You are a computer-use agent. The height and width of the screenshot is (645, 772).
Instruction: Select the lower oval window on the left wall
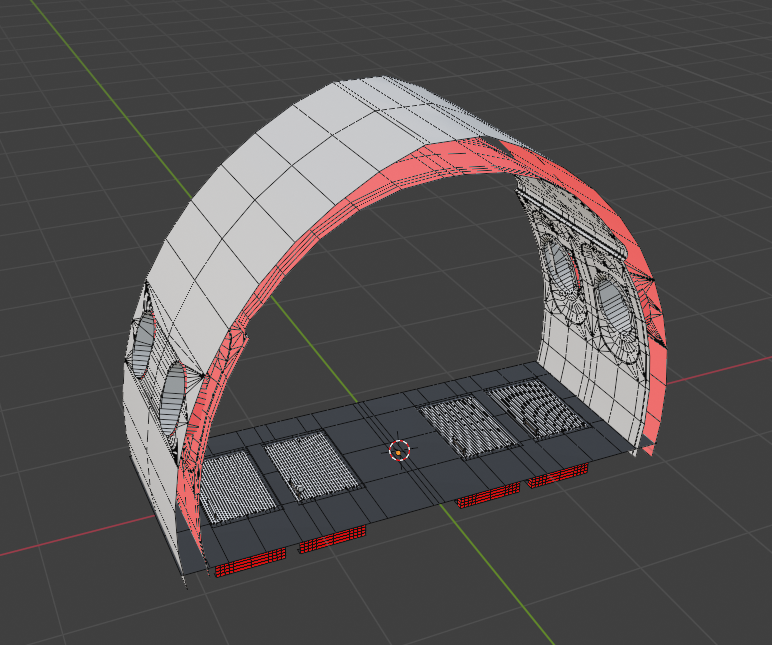pos(173,399)
